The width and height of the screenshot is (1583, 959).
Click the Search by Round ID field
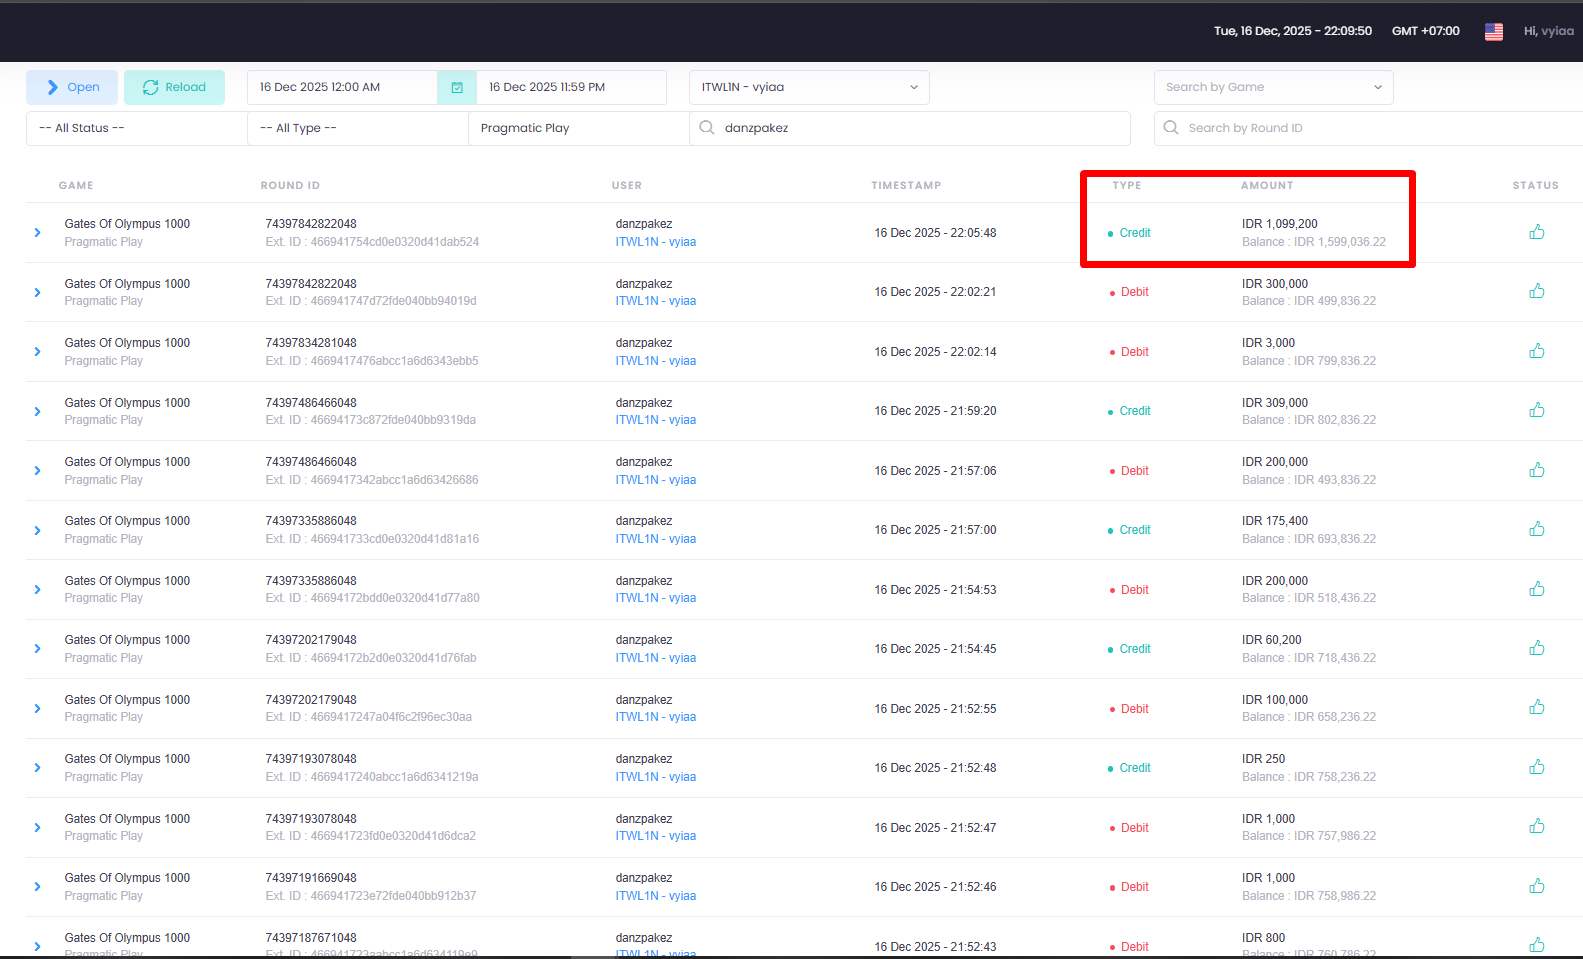point(1368,128)
